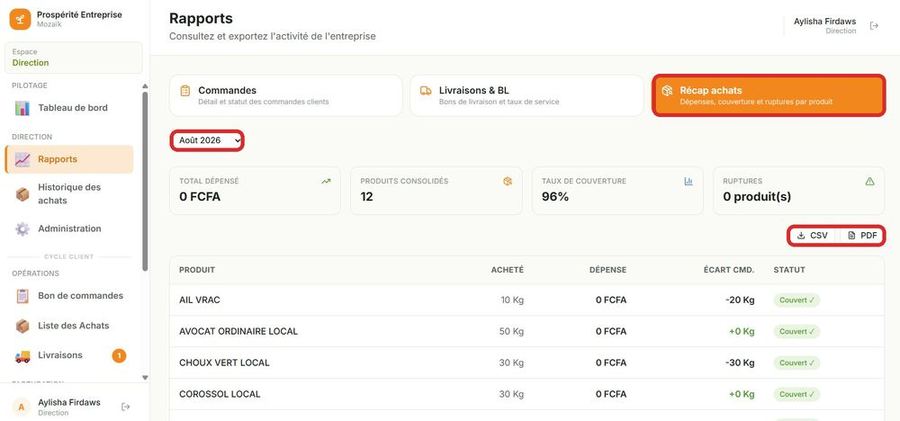Viewport: 900px width, 421px height.
Task: Click the COROSSOL LOCAL product name
Action: coord(220,395)
